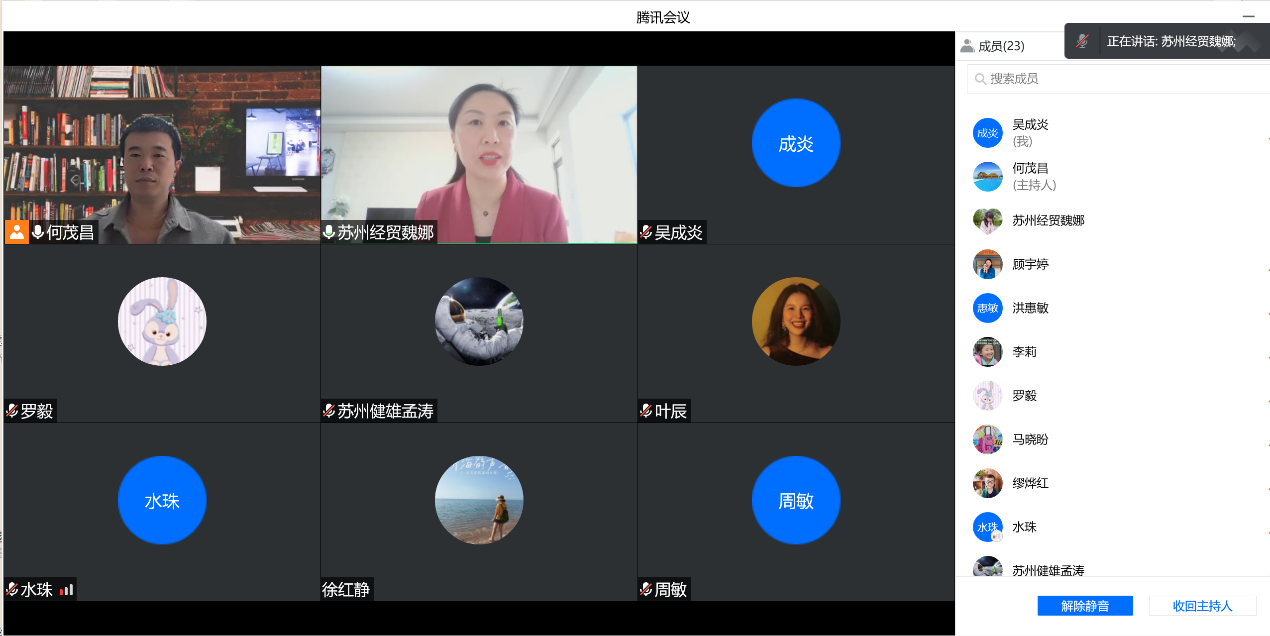Click the muted mic icon on 周敏's tile
1270x636 pixels.
tap(646, 590)
